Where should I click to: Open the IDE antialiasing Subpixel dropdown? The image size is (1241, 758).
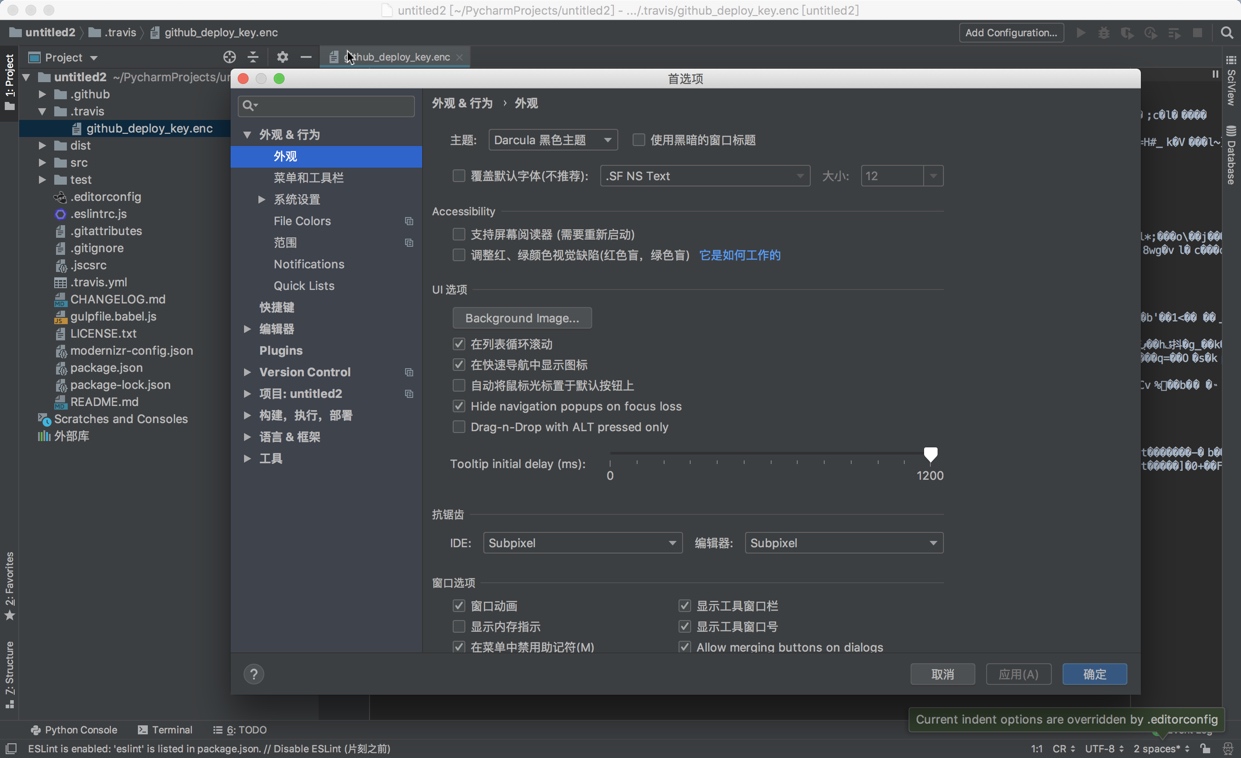tap(583, 543)
